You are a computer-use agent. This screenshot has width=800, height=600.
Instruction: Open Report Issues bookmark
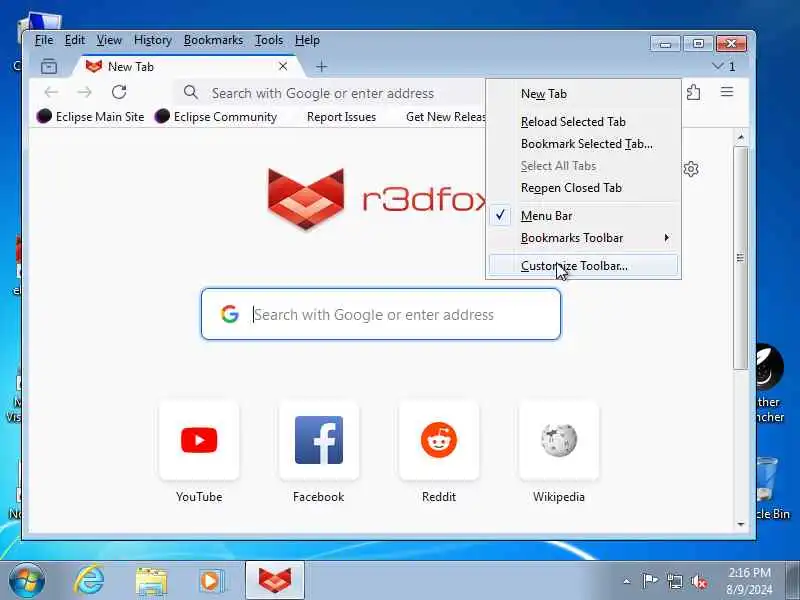tap(341, 117)
